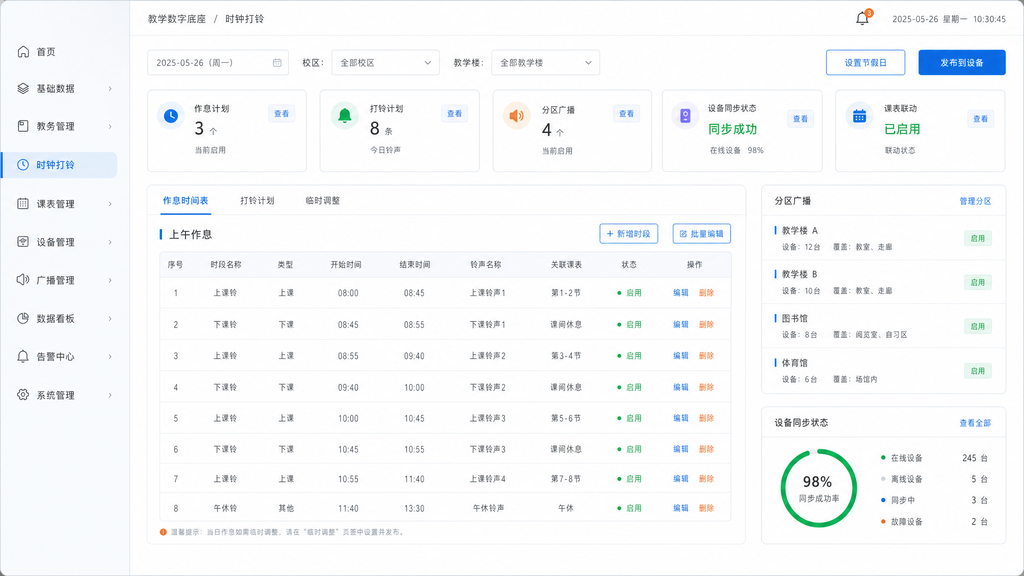The width and height of the screenshot is (1024, 576).
Task: Click 查看 on the 作息计划 card
Action: (x=281, y=114)
